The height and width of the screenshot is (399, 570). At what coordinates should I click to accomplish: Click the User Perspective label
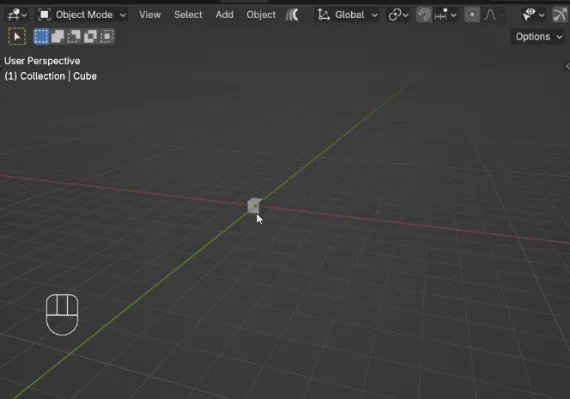pos(42,61)
